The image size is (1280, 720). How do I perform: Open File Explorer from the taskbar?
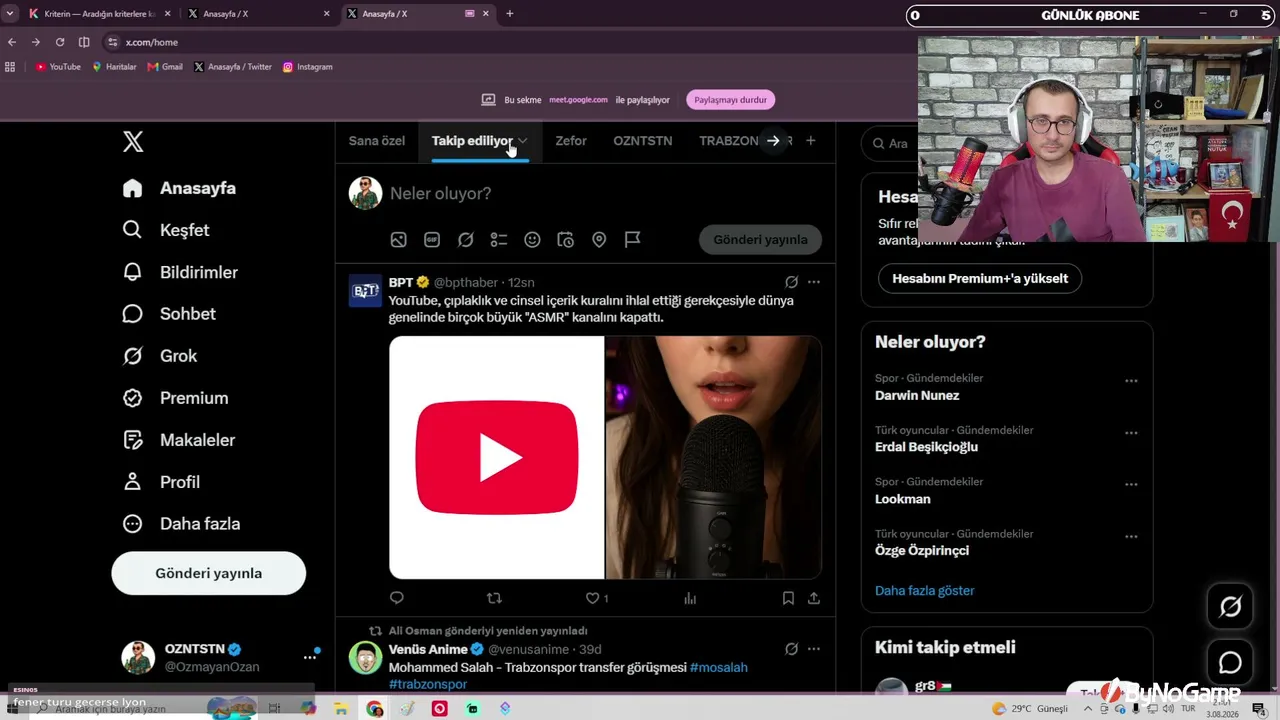[341, 709]
